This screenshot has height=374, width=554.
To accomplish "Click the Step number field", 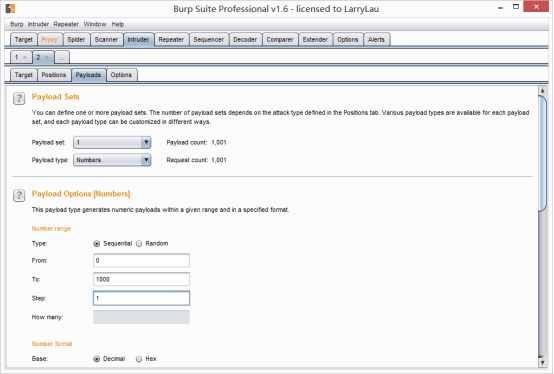I will tap(141, 298).
